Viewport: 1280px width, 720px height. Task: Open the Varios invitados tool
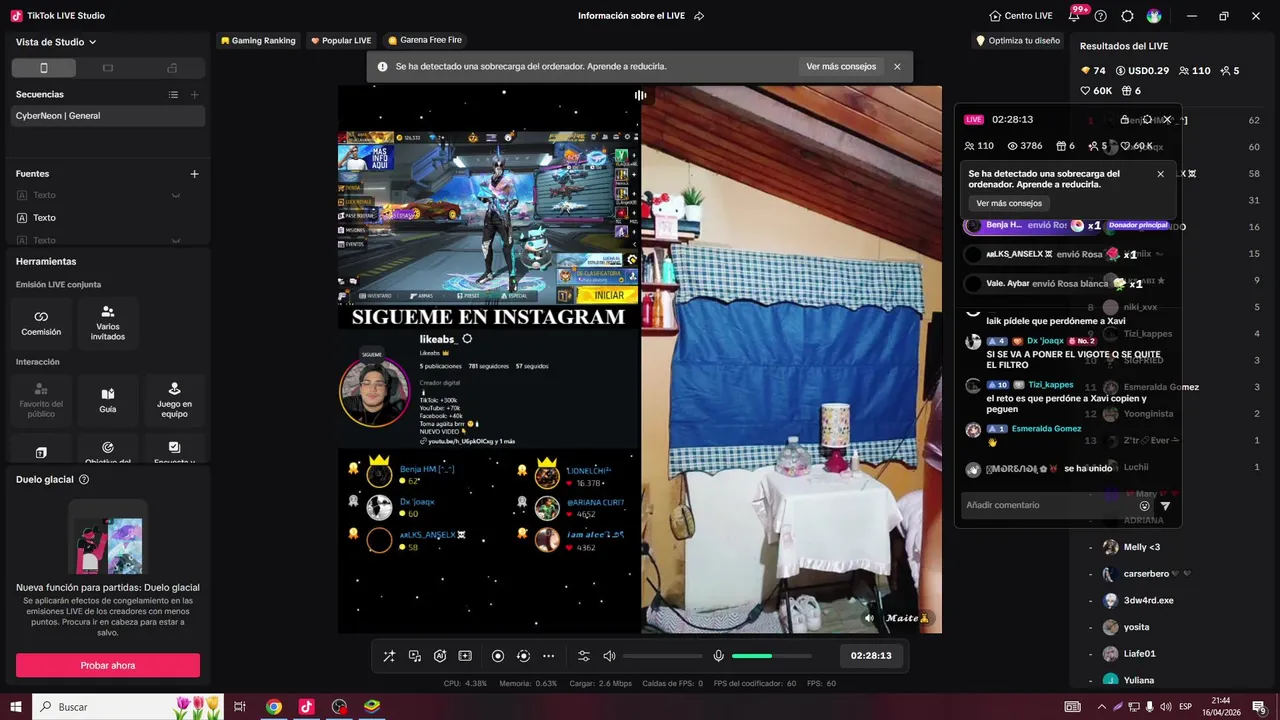click(108, 322)
